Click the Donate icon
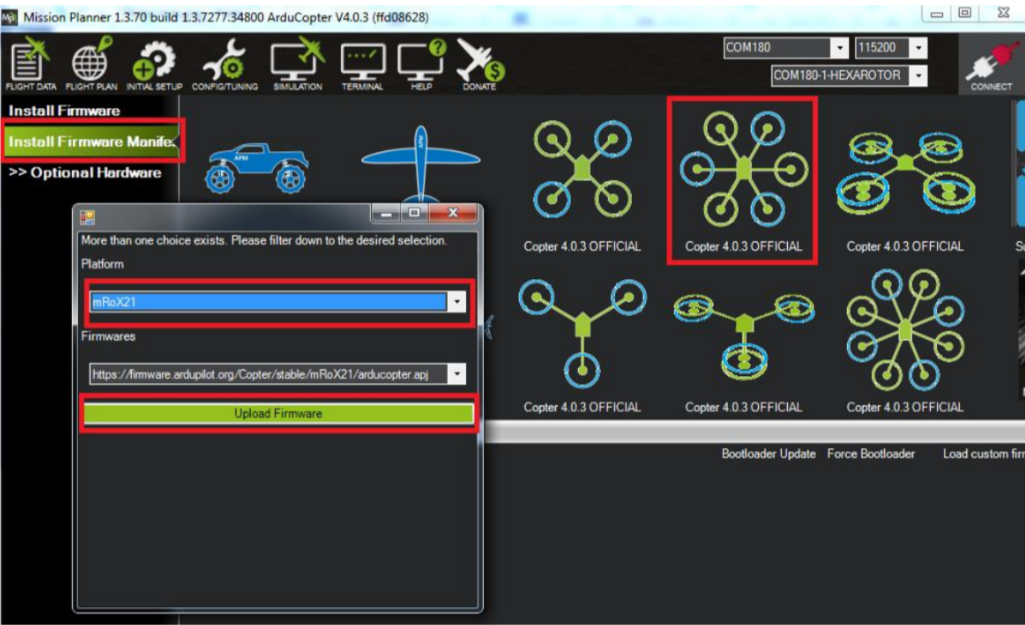1025x625 pixels. pos(480,64)
